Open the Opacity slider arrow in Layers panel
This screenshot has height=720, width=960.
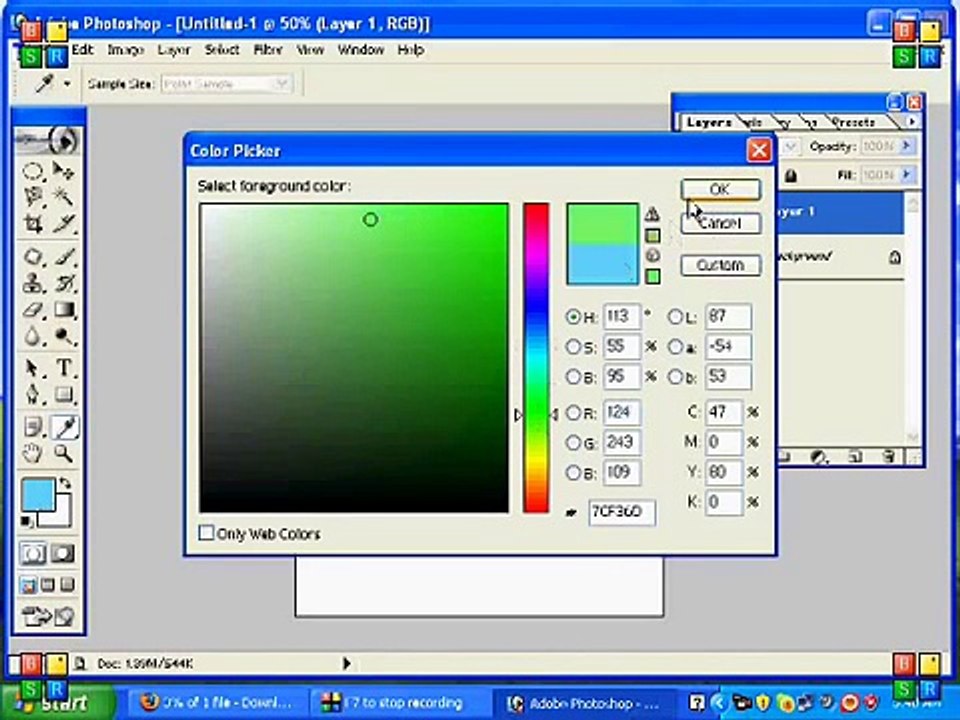coord(907,146)
